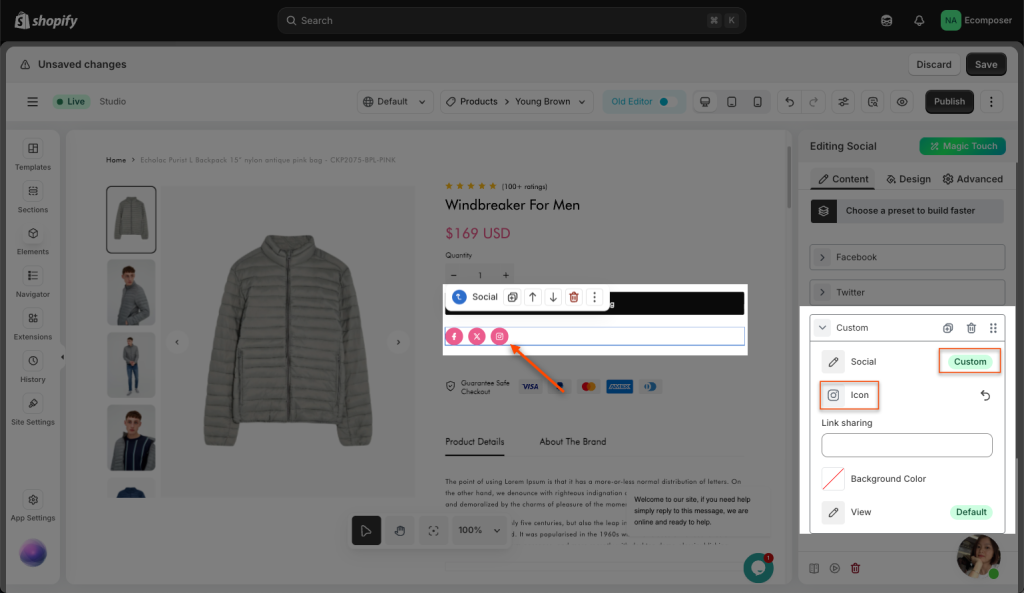Open the Templates panel in sidebar
Viewport: 1024px width, 593px height.
[33, 154]
